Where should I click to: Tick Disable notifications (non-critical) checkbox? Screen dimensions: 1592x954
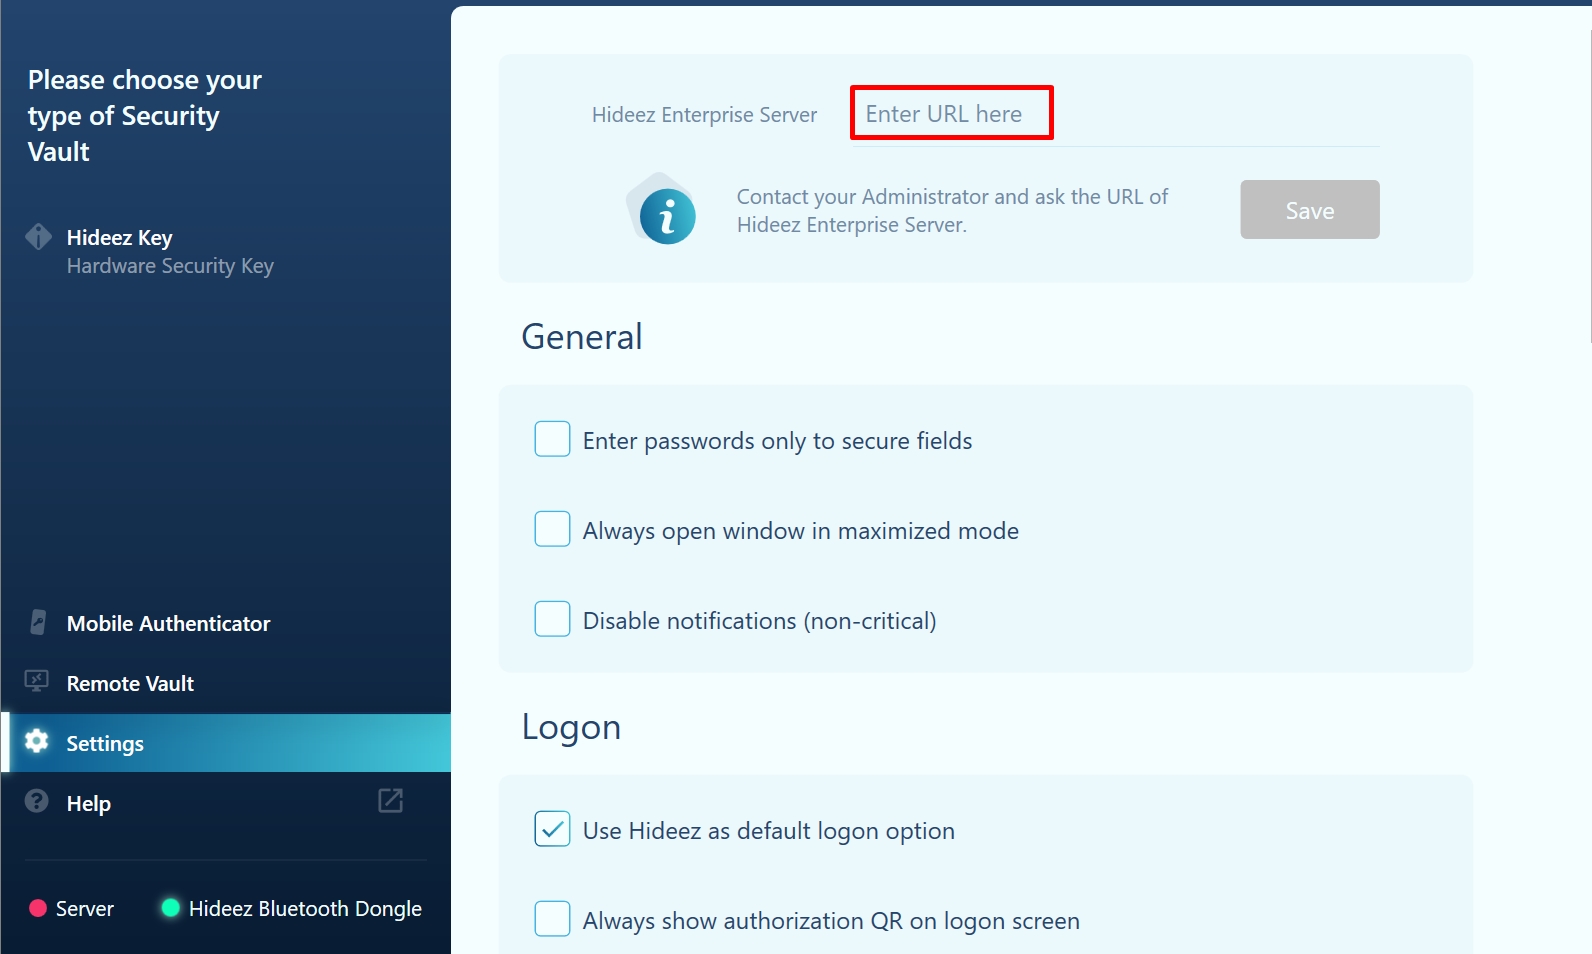coord(552,619)
